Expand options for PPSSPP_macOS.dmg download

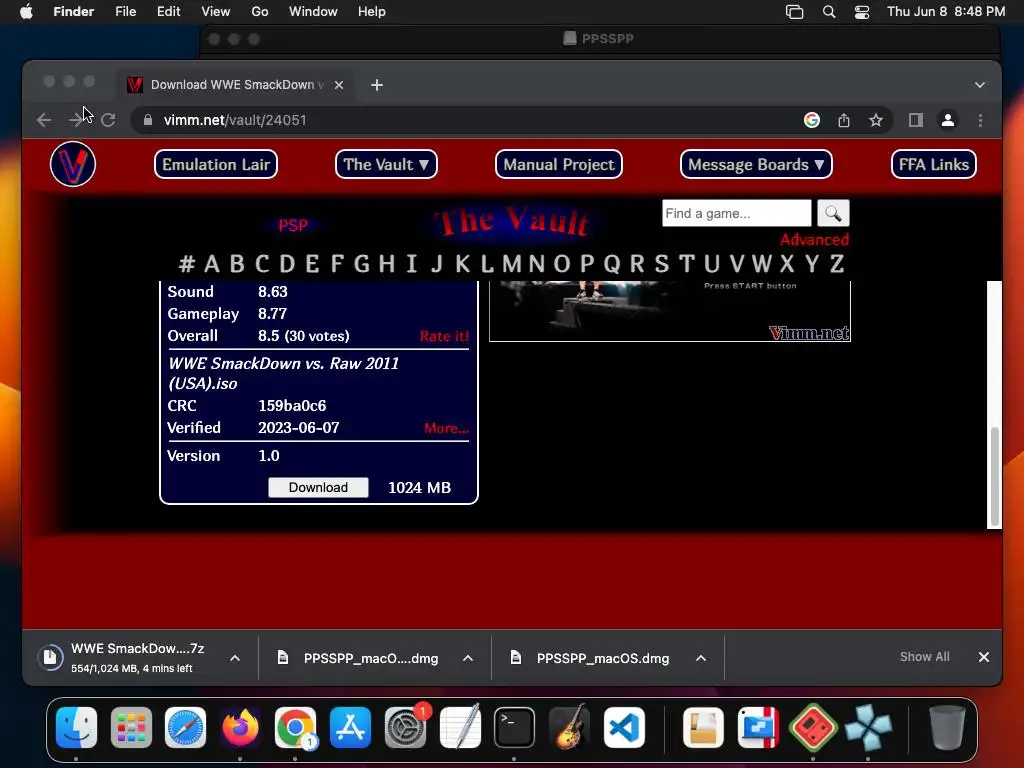[701, 658]
